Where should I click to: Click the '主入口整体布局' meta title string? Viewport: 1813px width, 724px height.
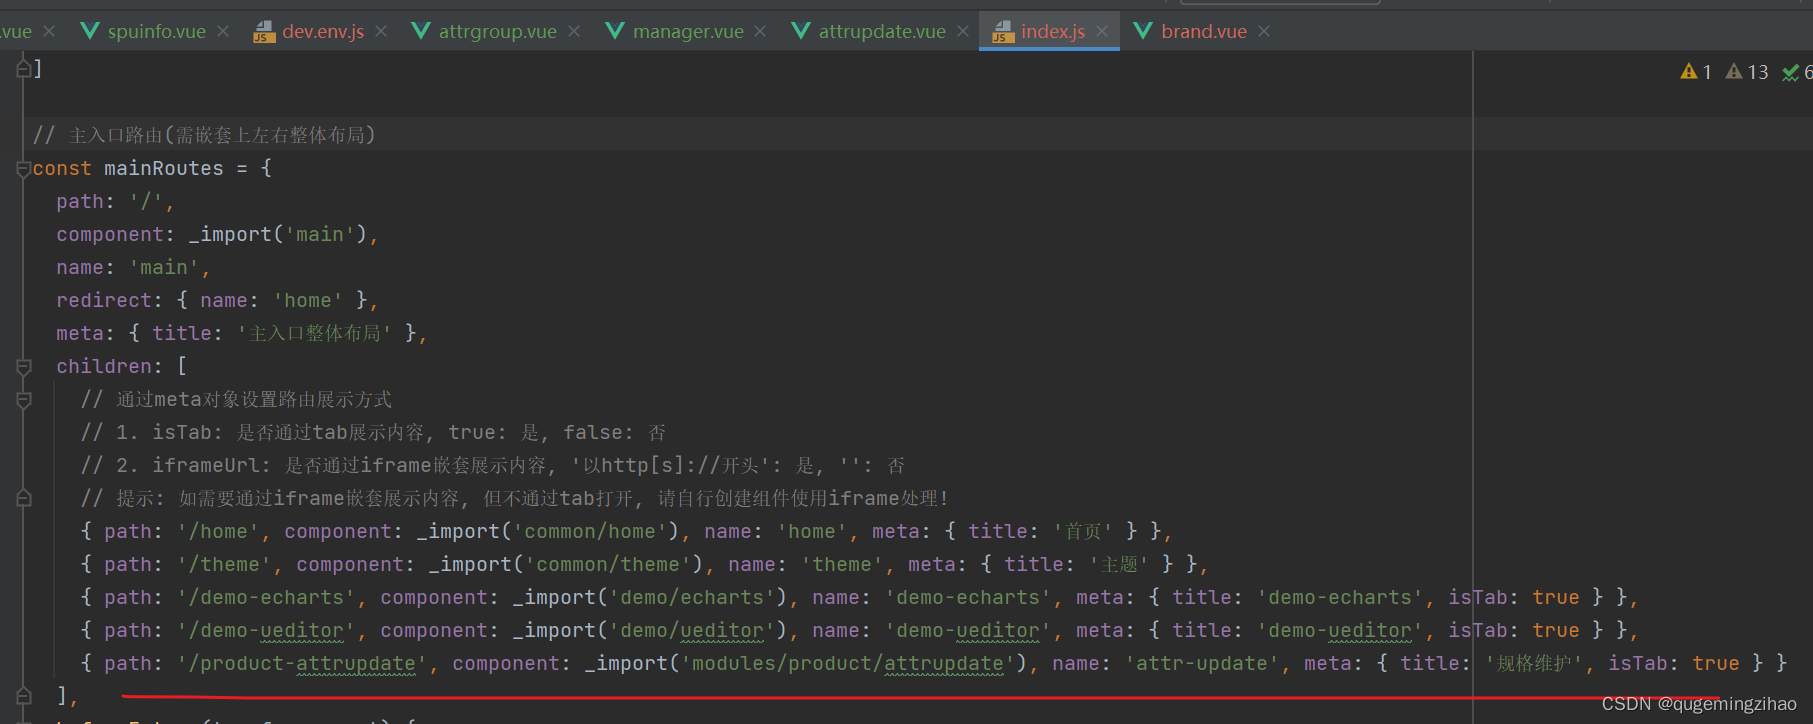coord(314,333)
